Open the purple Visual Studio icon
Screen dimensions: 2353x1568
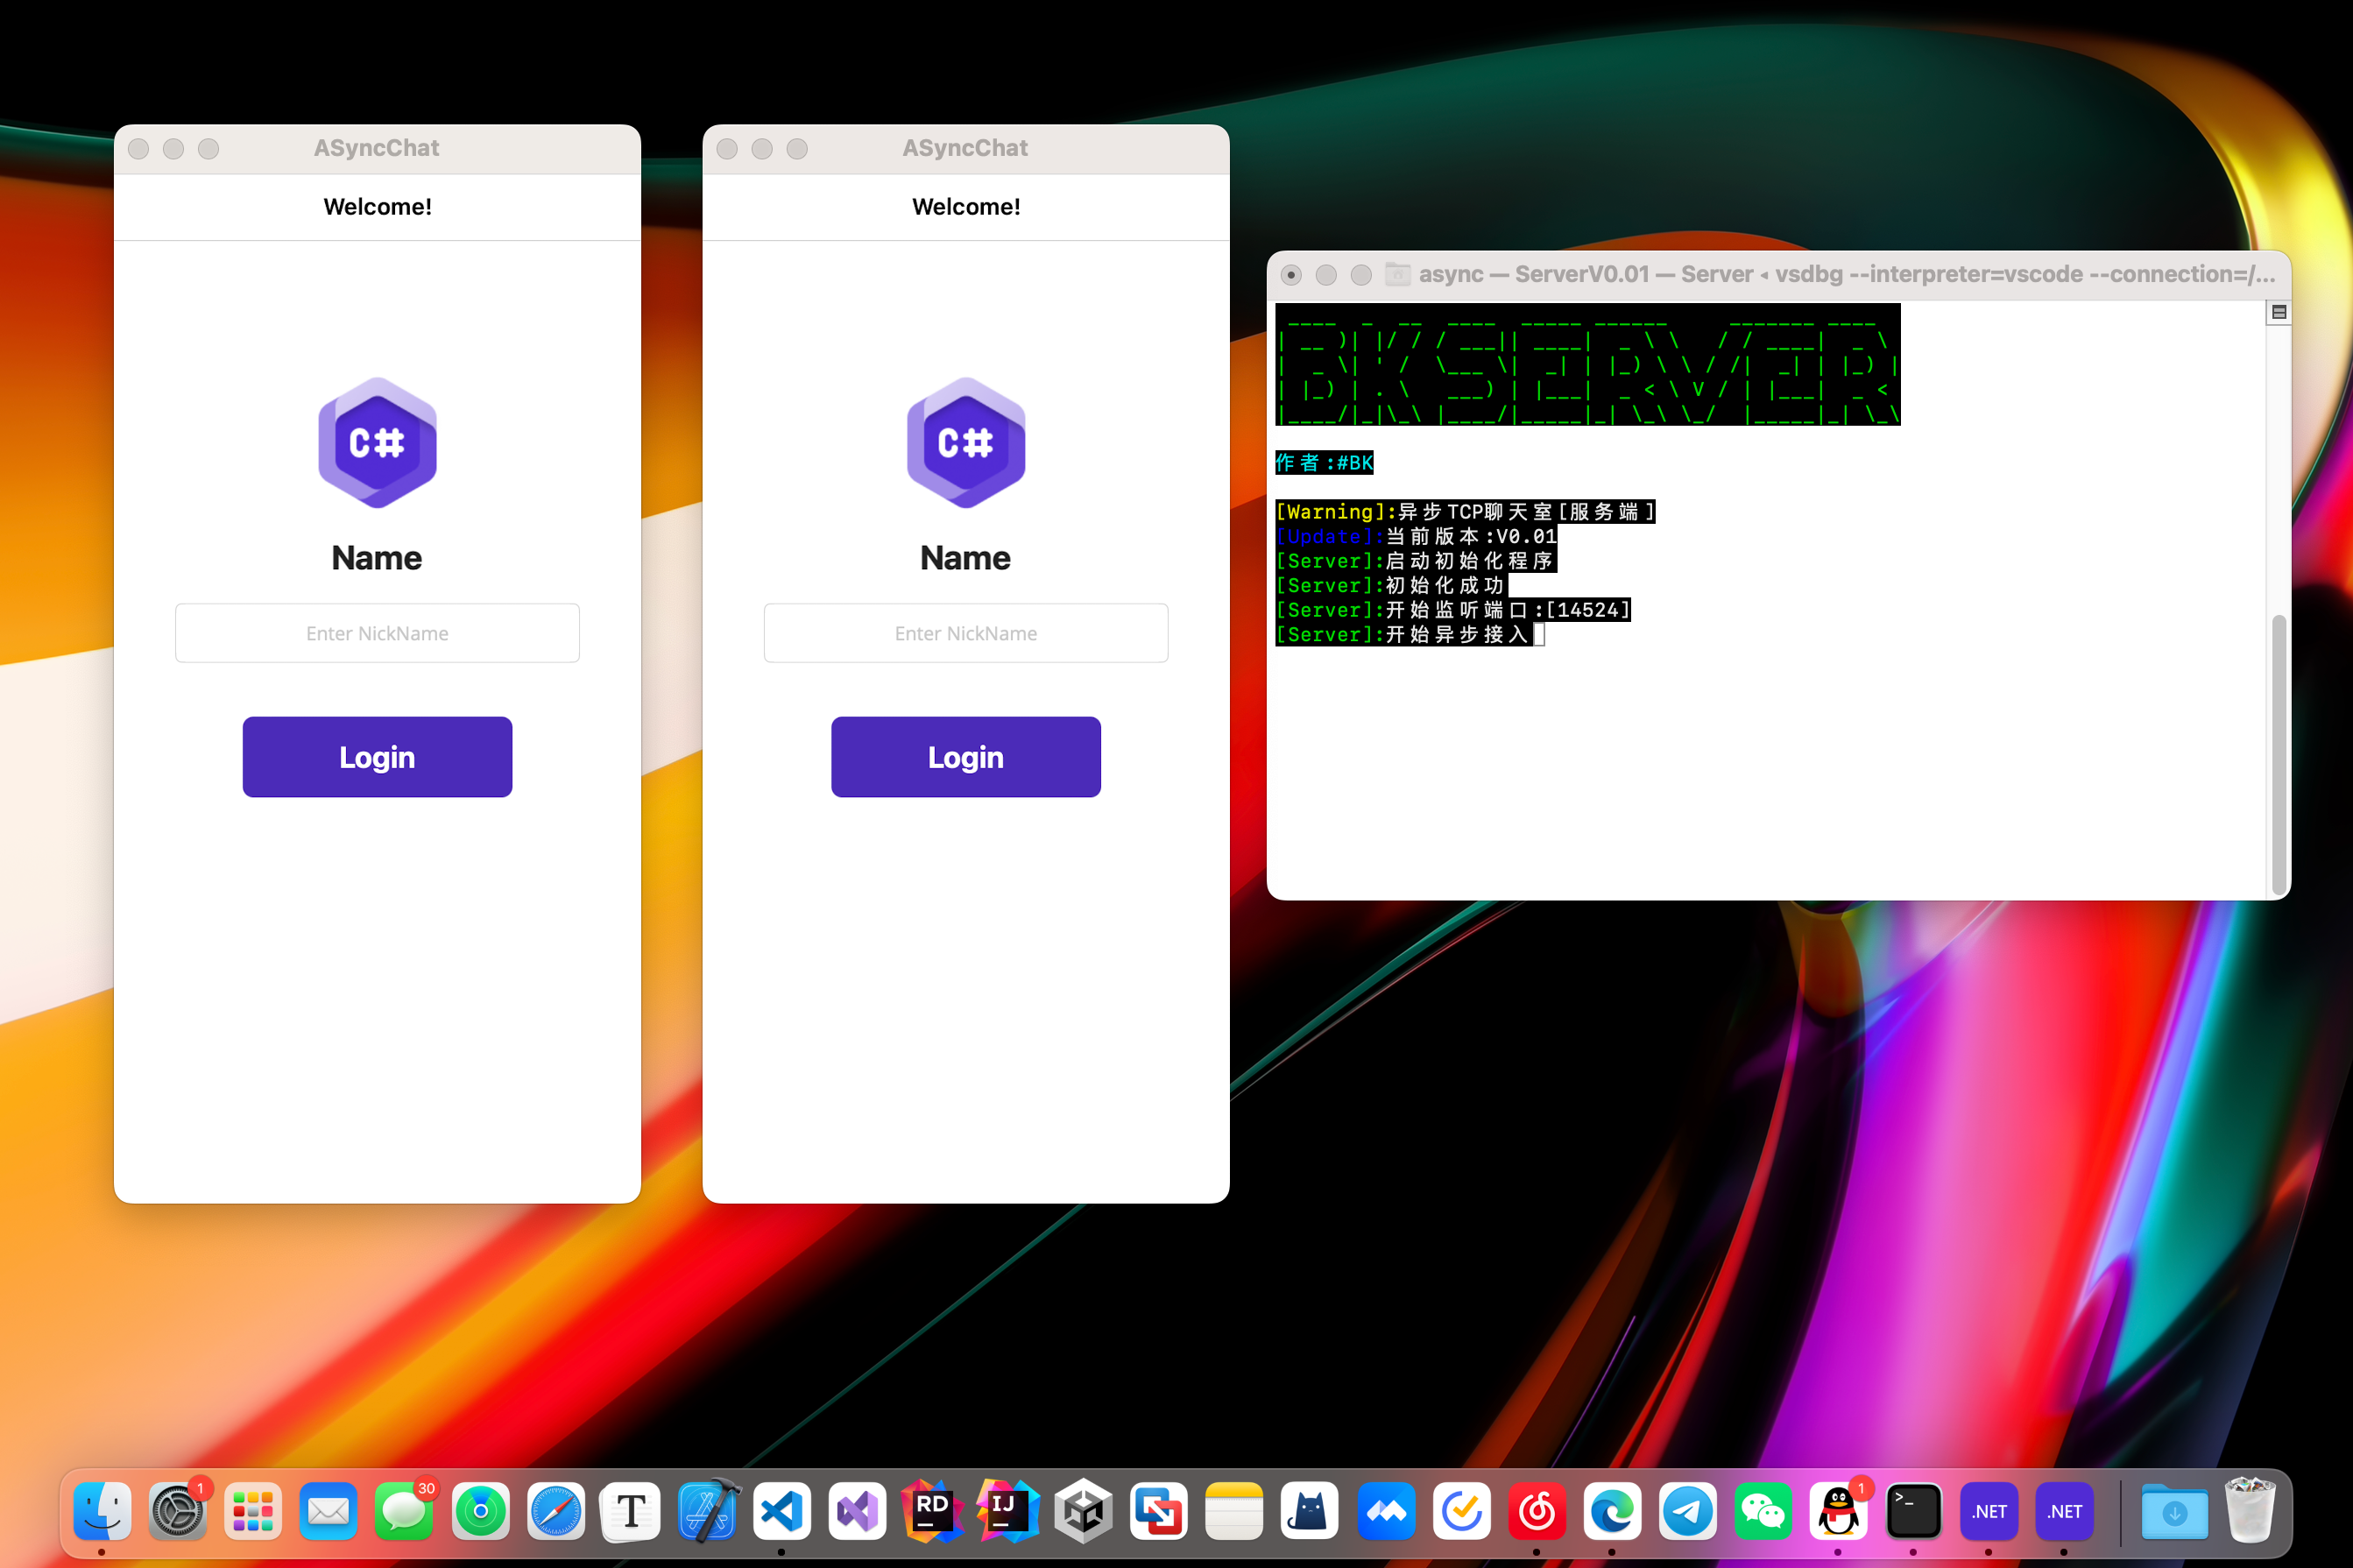point(857,1510)
